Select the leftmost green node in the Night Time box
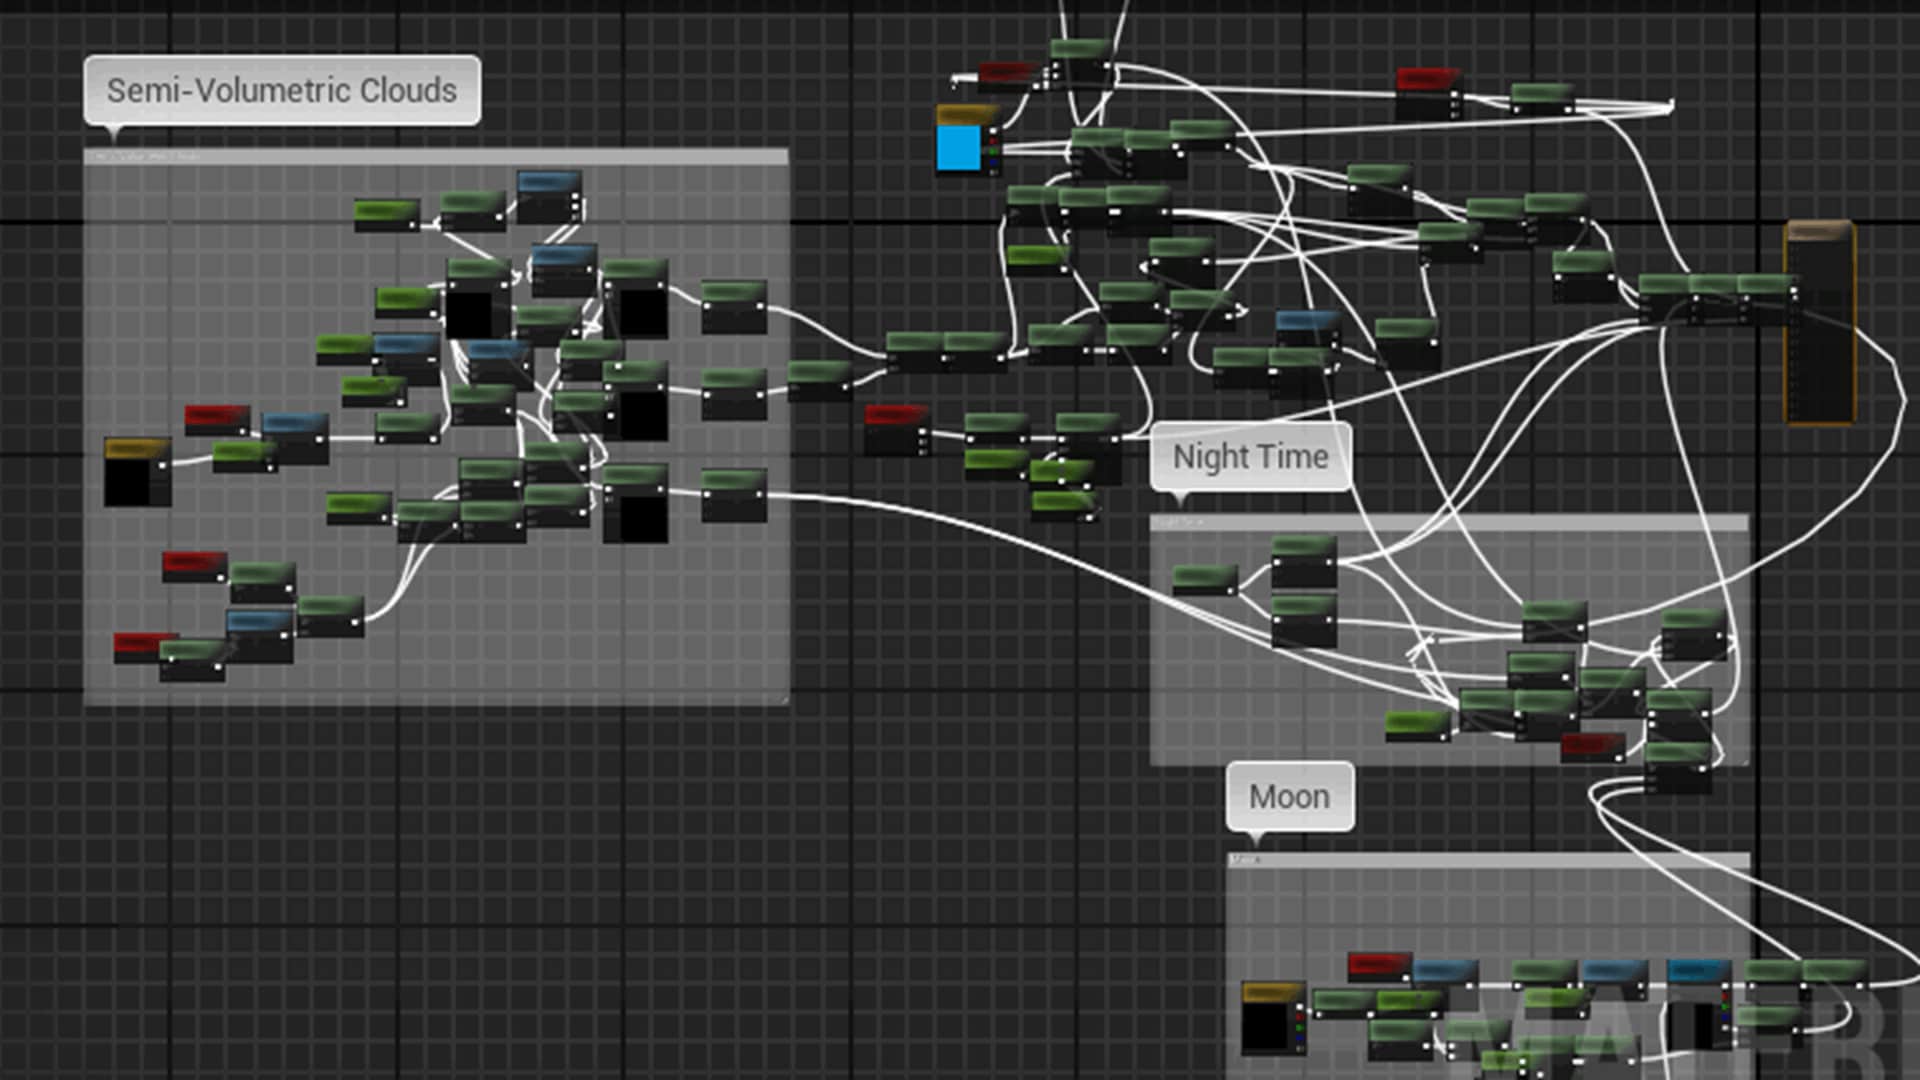This screenshot has width=1920, height=1080. 1204,577
